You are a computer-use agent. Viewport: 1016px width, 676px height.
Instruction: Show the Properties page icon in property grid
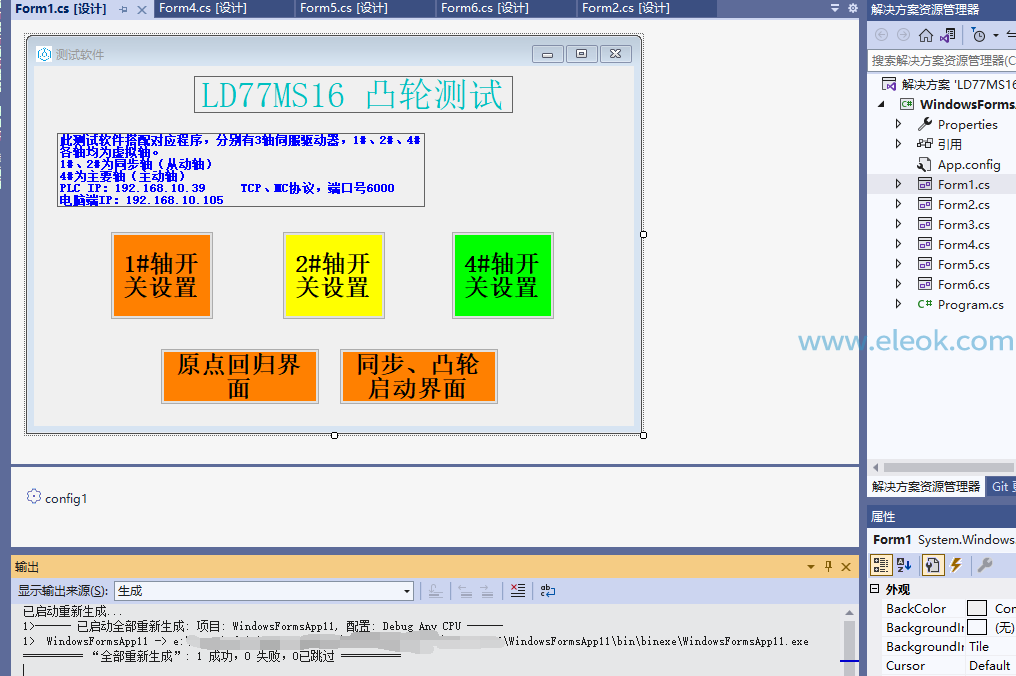932,565
